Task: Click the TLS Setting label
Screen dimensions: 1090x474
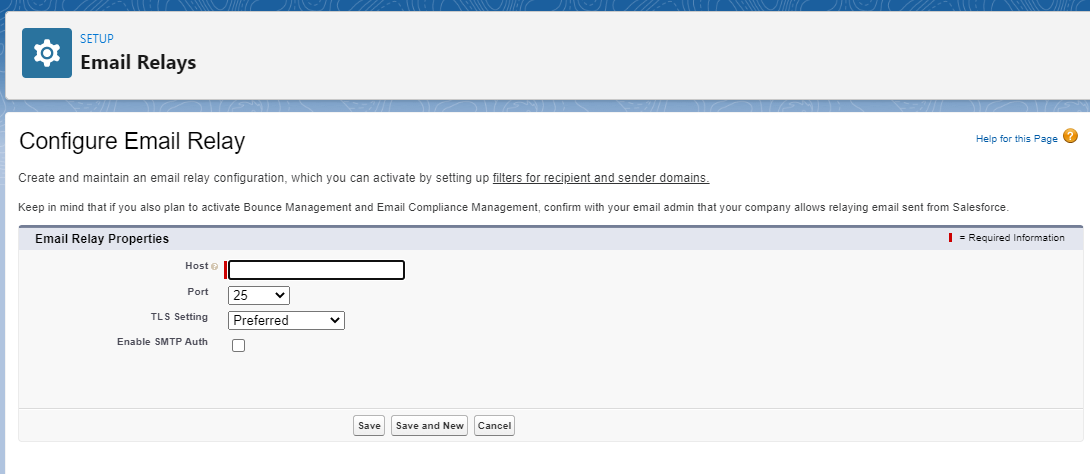Action: 179,317
